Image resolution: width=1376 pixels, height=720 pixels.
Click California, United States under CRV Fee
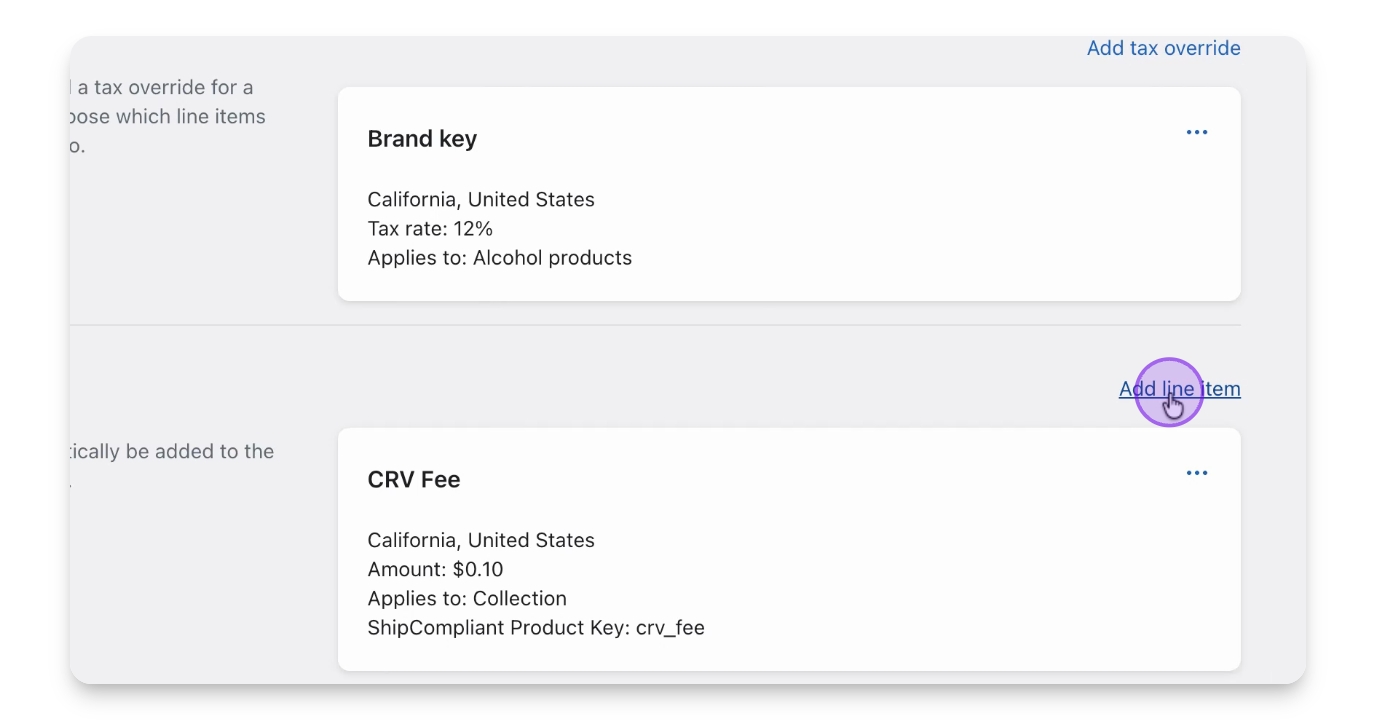pyautogui.click(x=481, y=541)
